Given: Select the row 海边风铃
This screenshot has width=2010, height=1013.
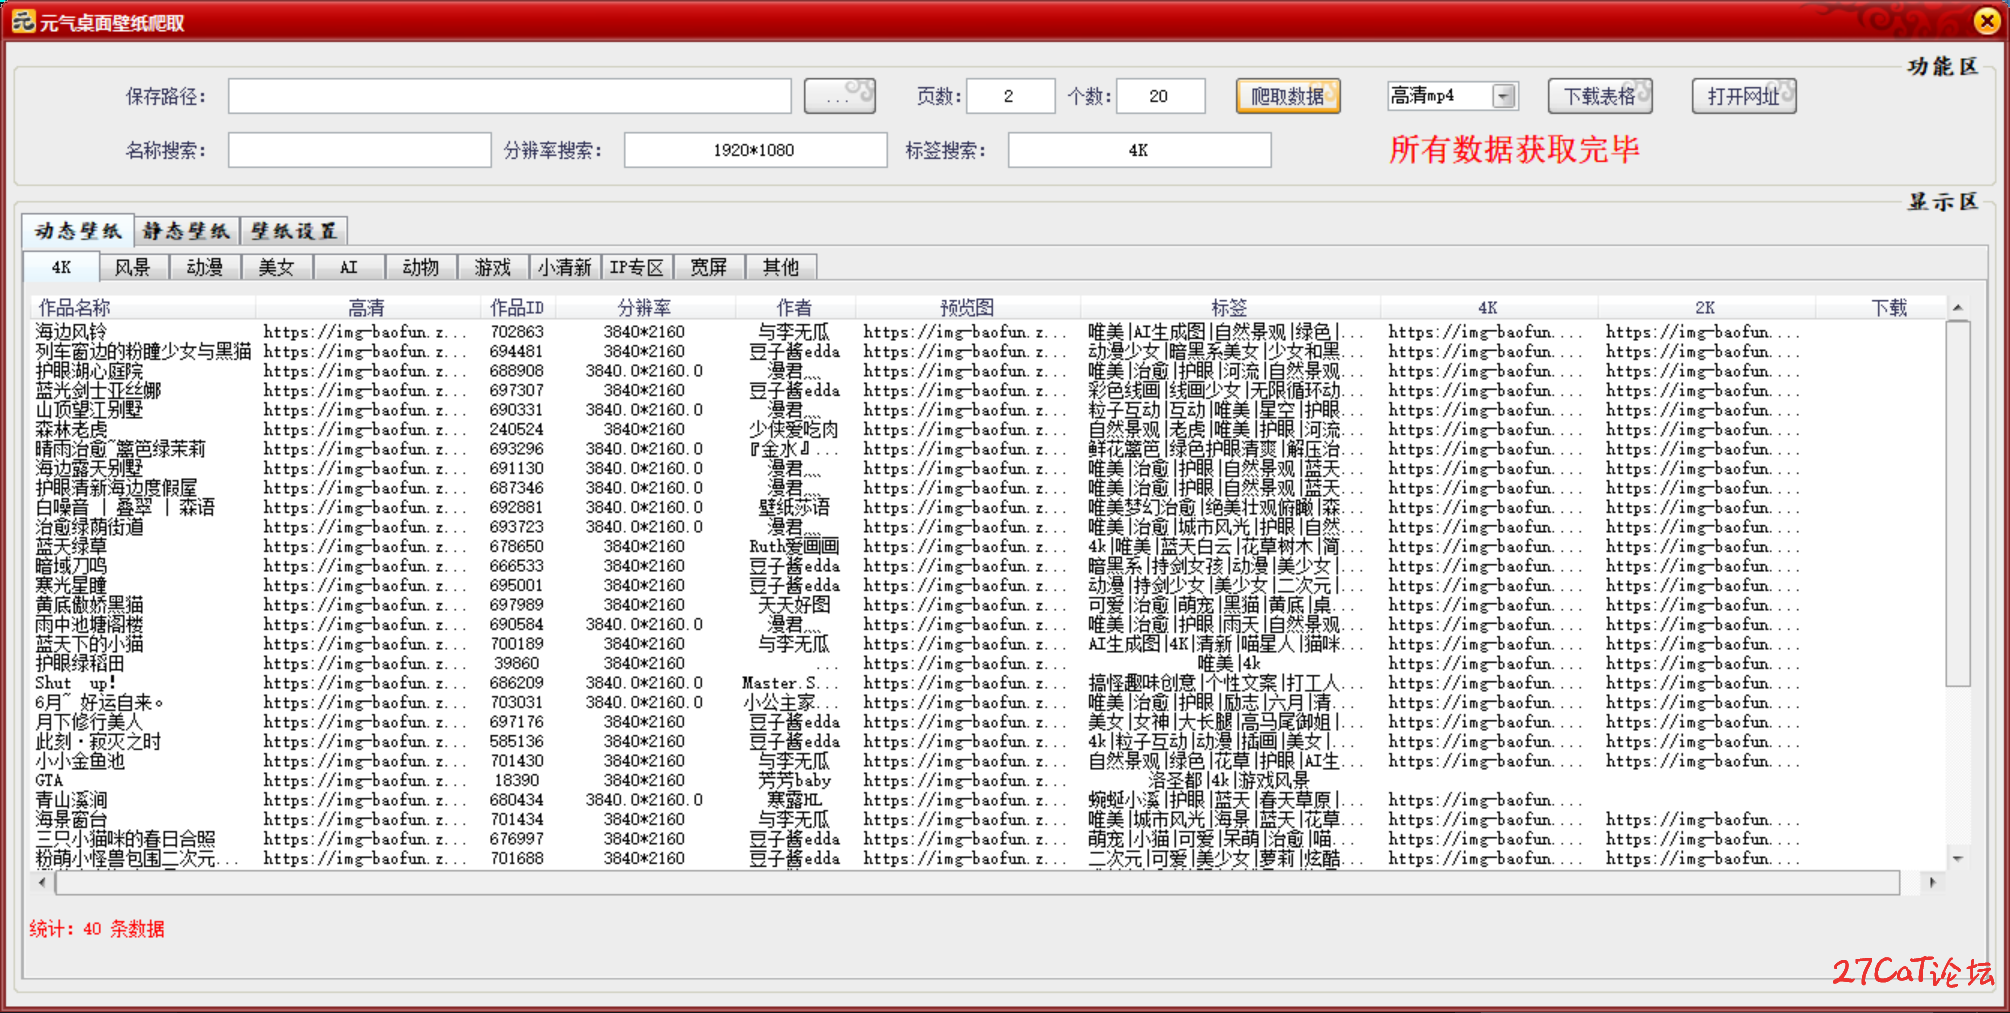Looking at the screenshot, I should [990, 331].
